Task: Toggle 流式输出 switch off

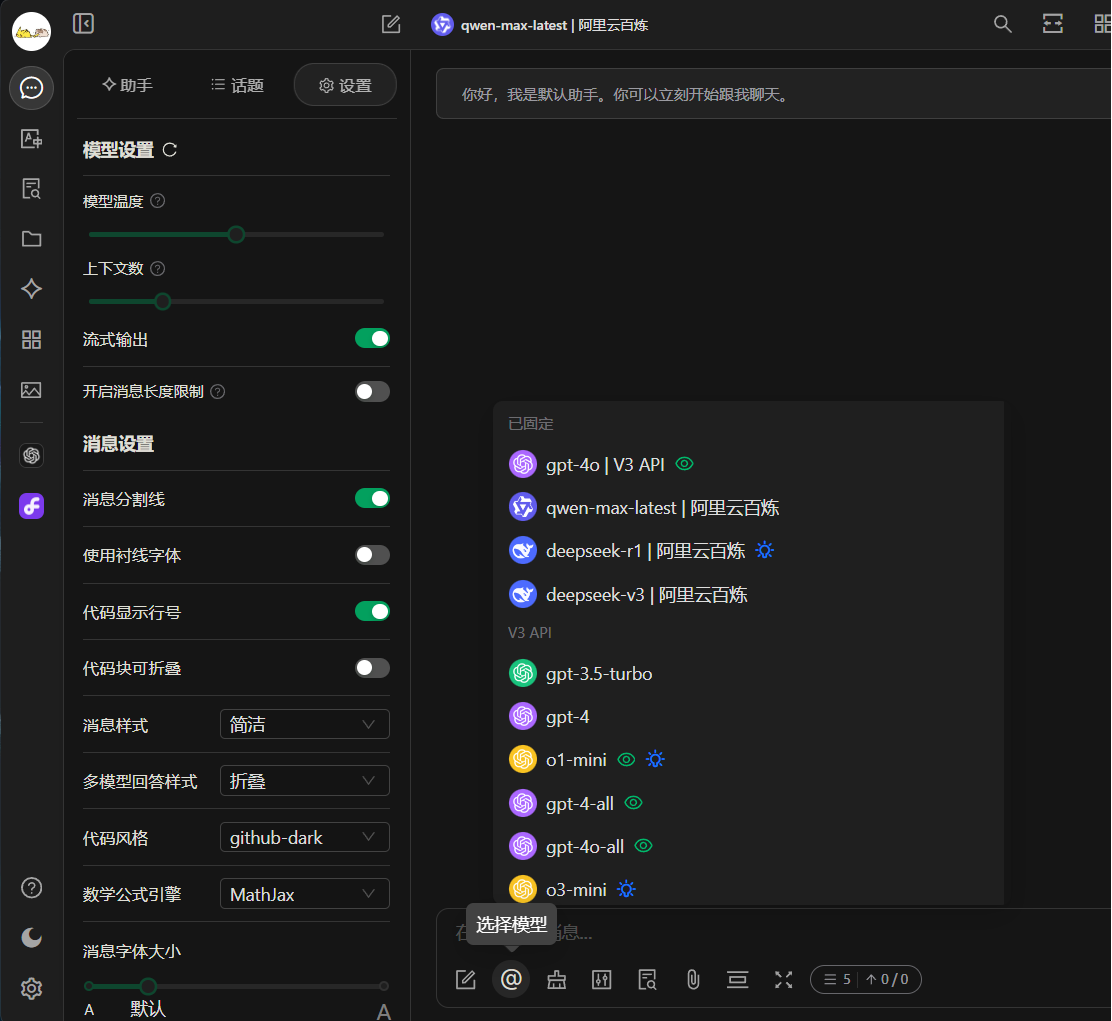Action: click(x=372, y=339)
